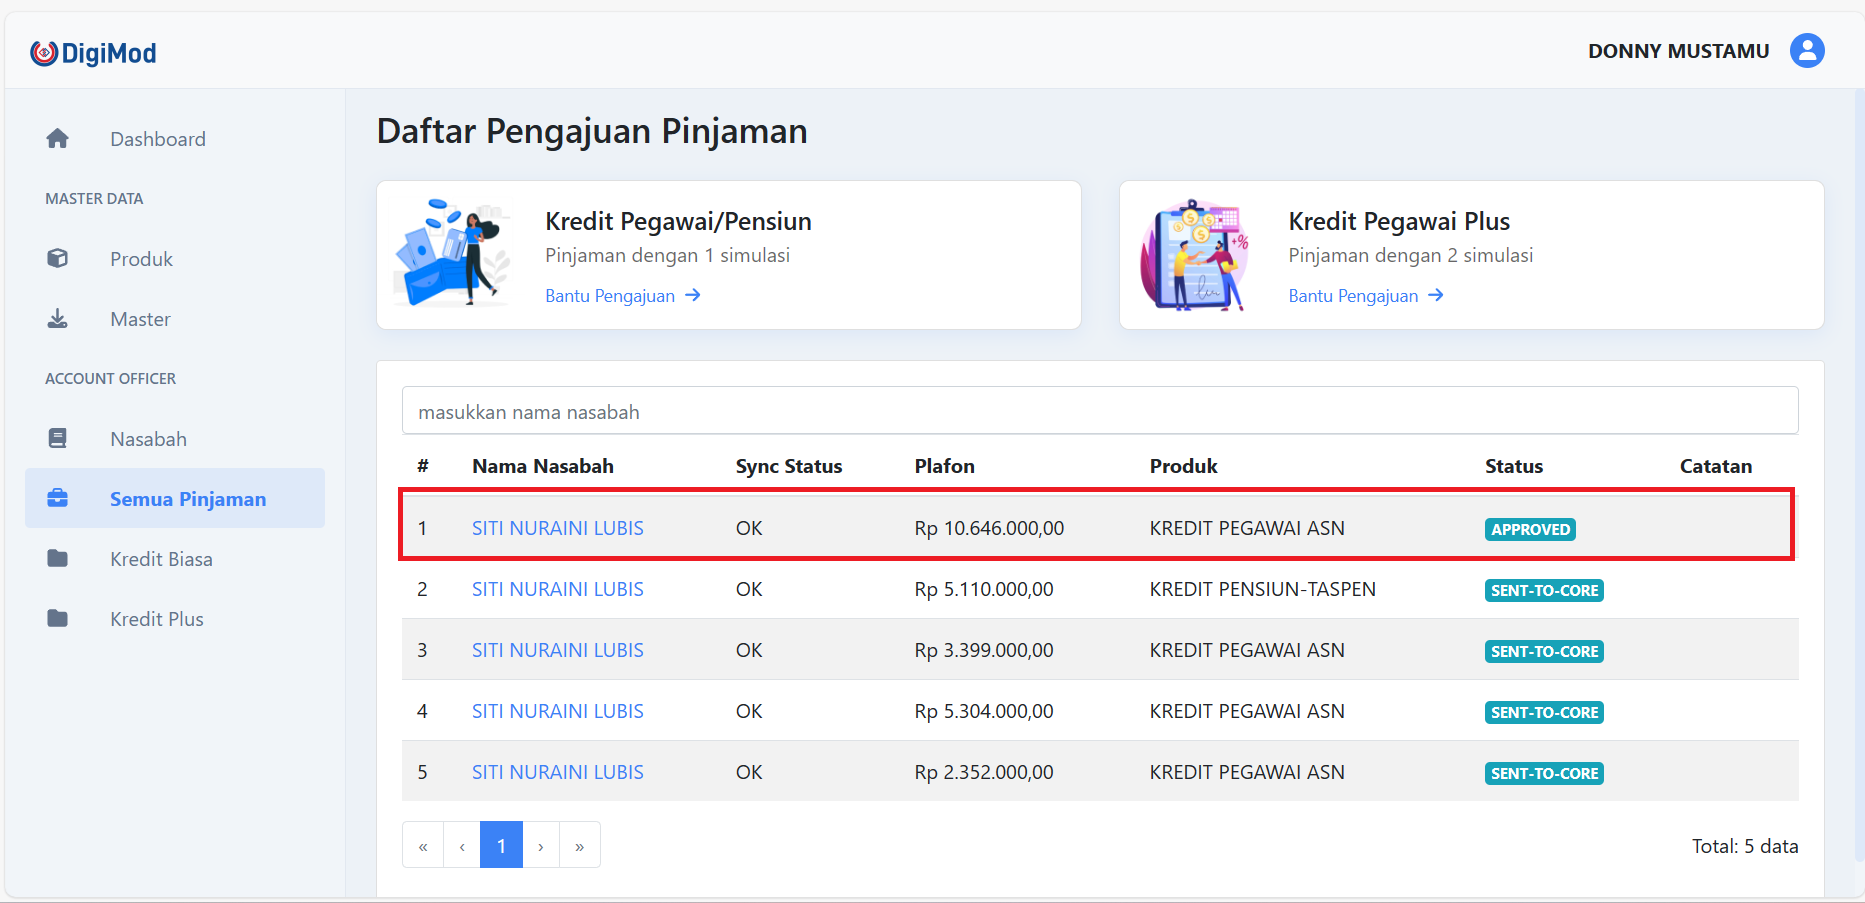1865x903 pixels.
Task: Click the Kredit Plus folder icon
Action: tap(58, 619)
